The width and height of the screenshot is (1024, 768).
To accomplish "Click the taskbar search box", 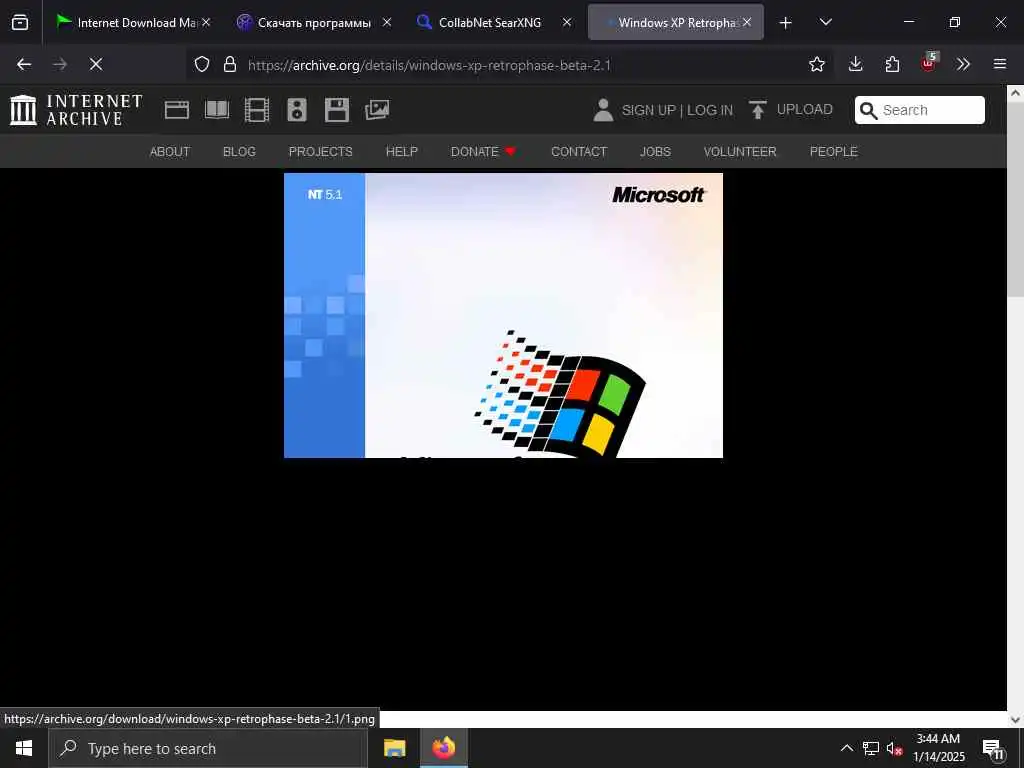I will (x=208, y=748).
